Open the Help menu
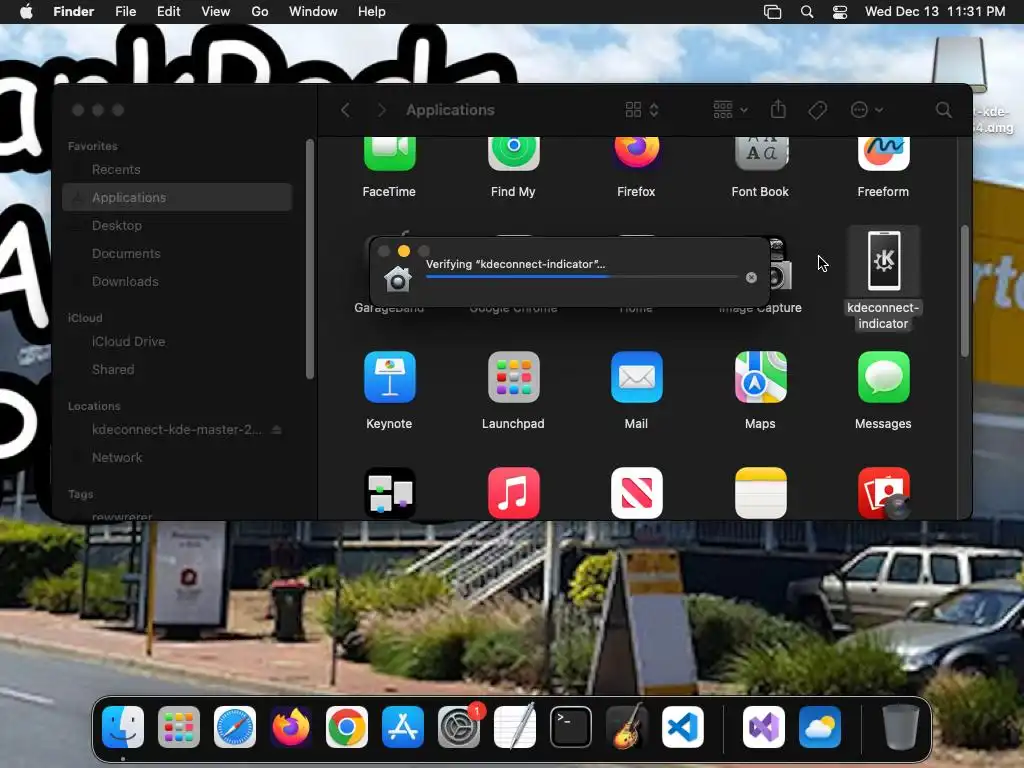1024x768 pixels. click(372, 12)
